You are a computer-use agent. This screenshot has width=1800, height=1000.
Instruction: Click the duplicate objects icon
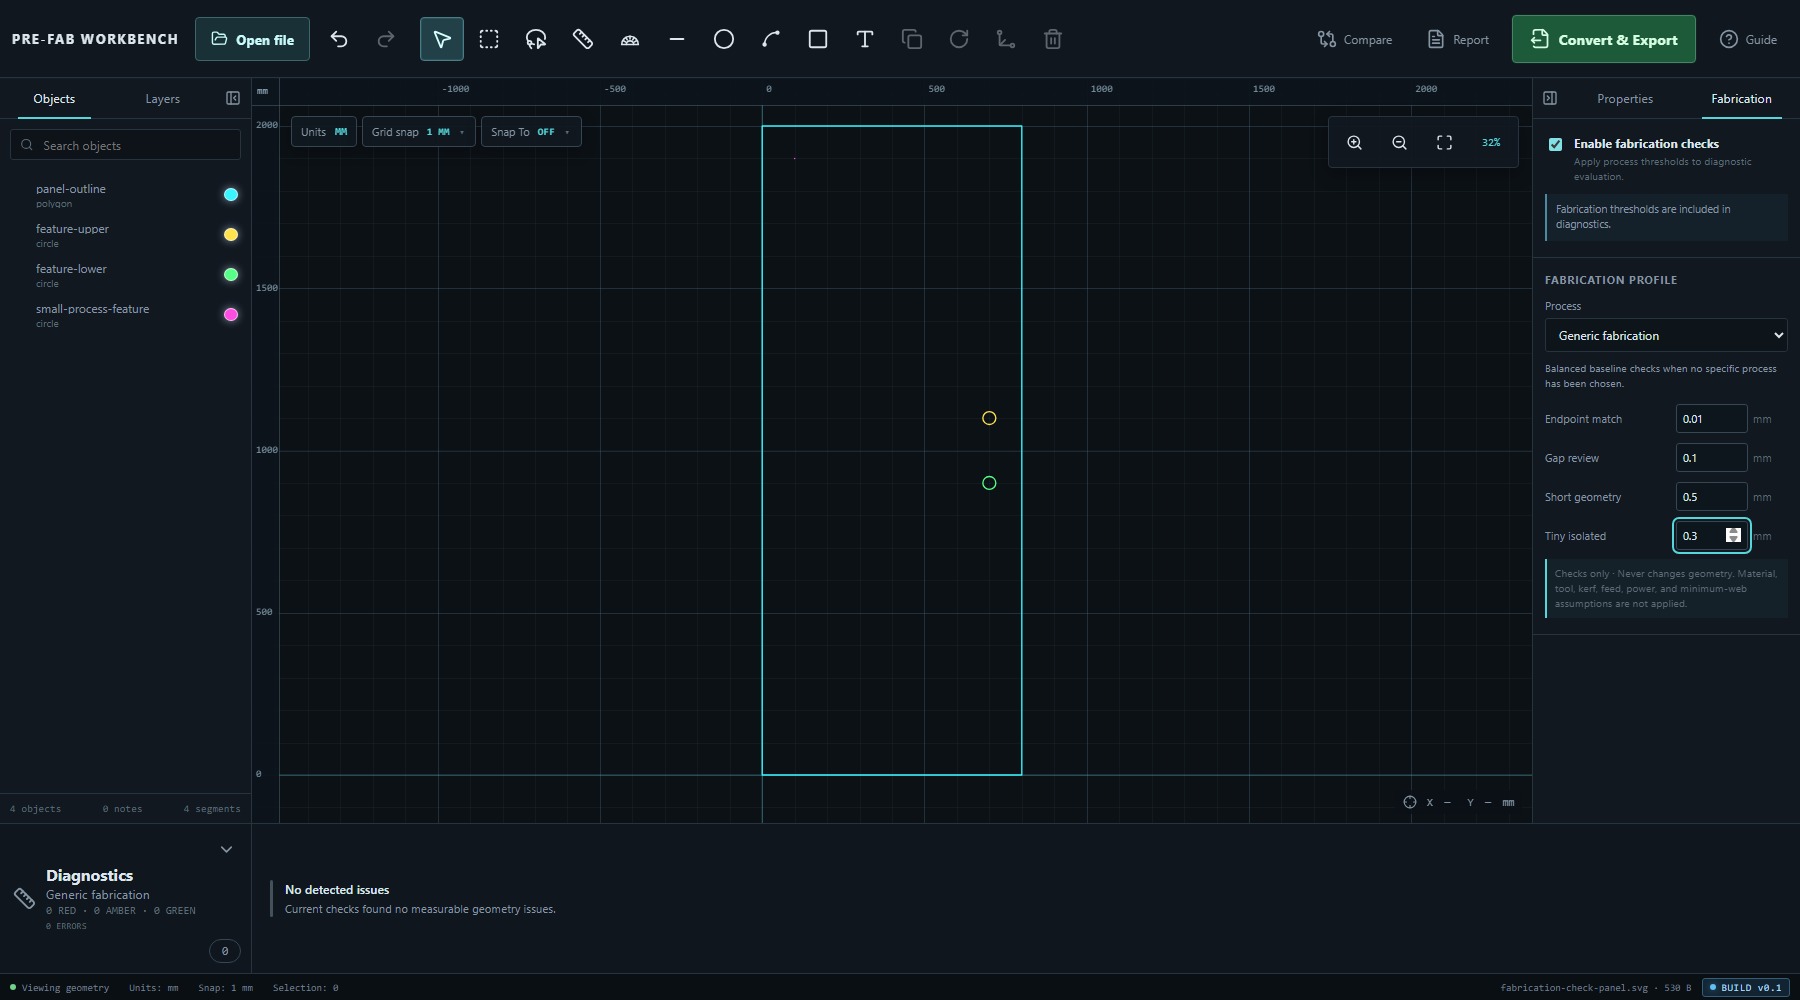(x=912, y=39)
